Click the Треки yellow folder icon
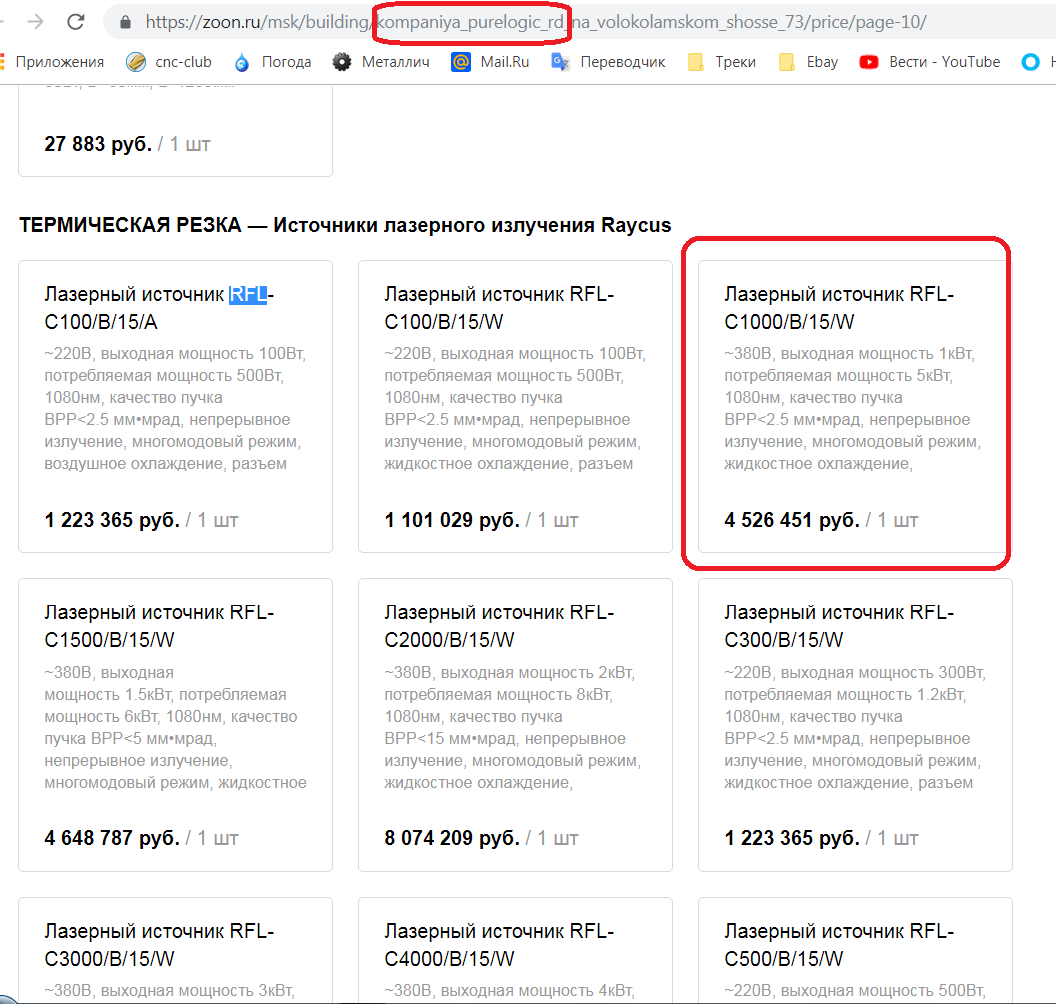 (x=696, y=62)
